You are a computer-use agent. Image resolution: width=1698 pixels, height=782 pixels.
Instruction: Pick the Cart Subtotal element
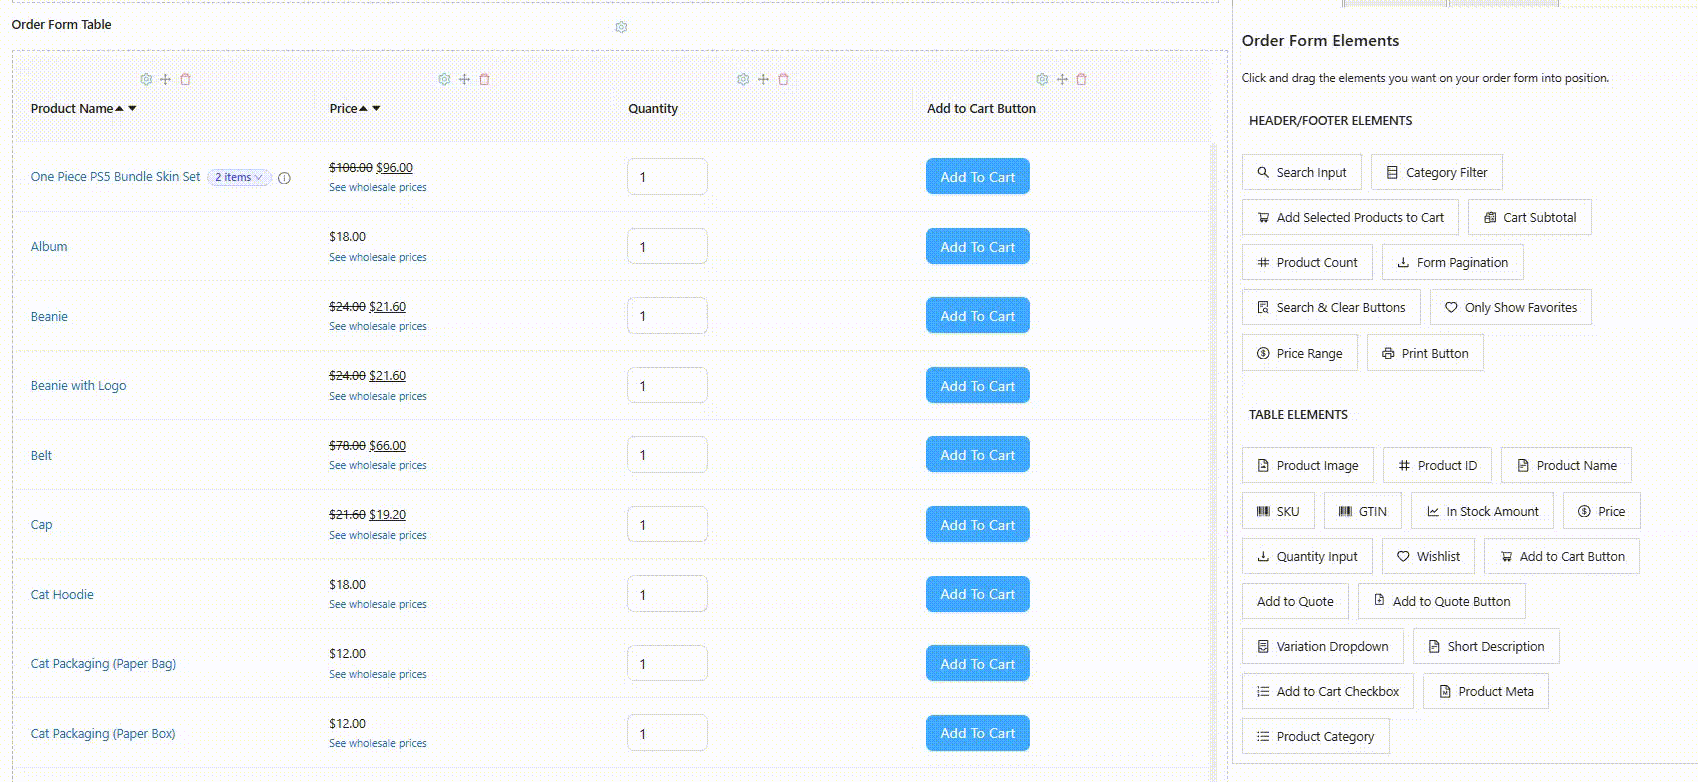[x=1529, y=217]
